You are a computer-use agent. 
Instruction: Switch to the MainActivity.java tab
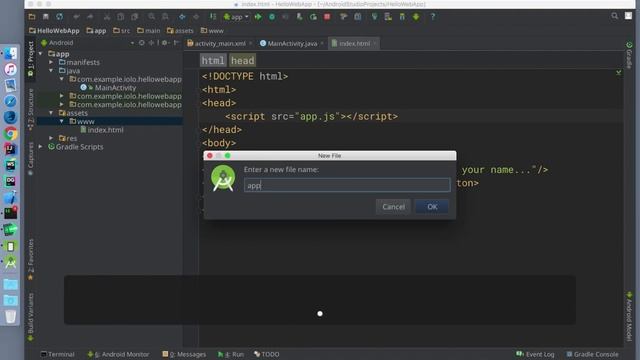[292, 43]
